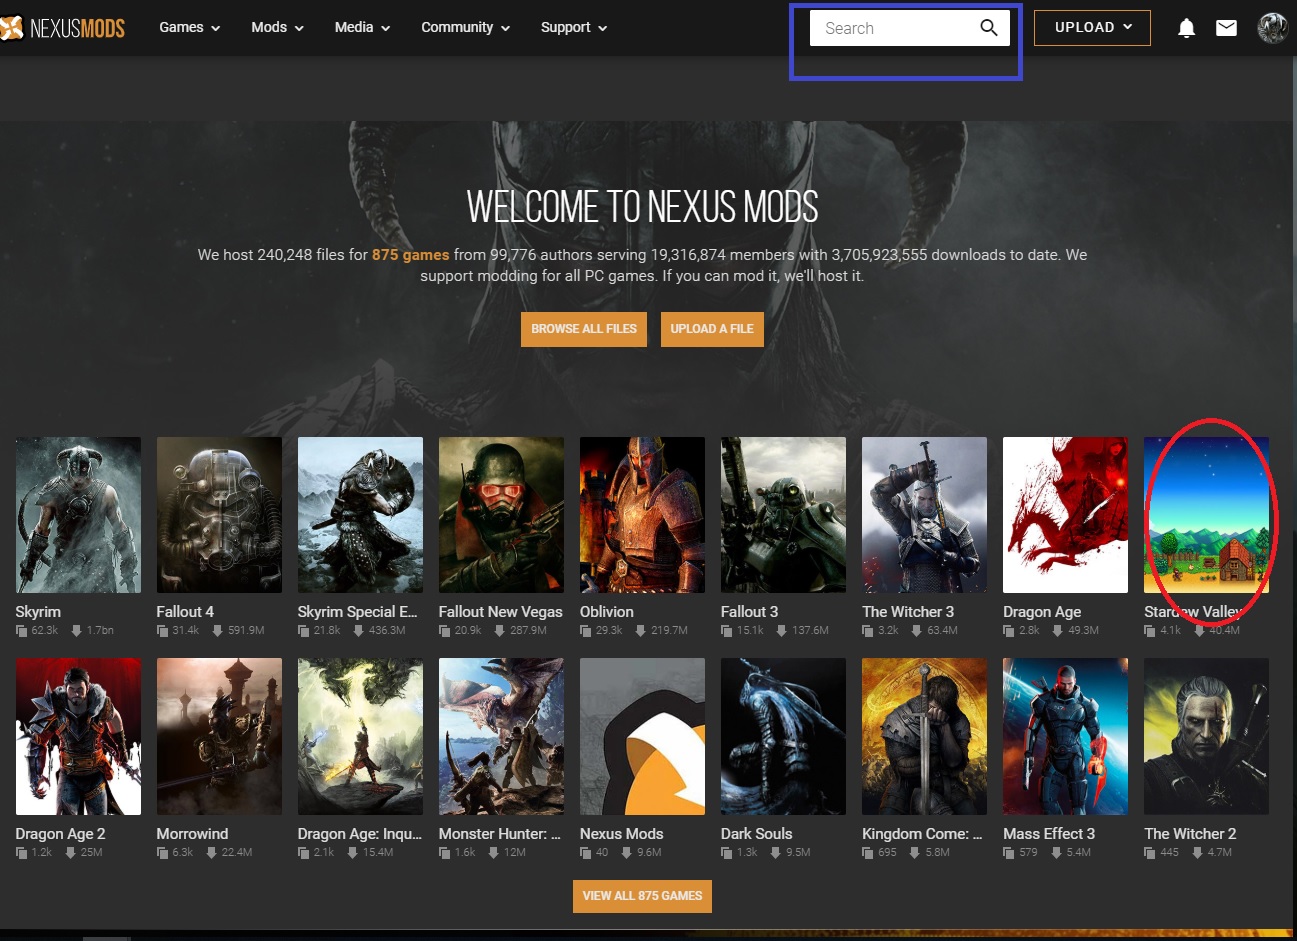
Task: Click Oblivion's downloads arrow icon
Action: 640,631
